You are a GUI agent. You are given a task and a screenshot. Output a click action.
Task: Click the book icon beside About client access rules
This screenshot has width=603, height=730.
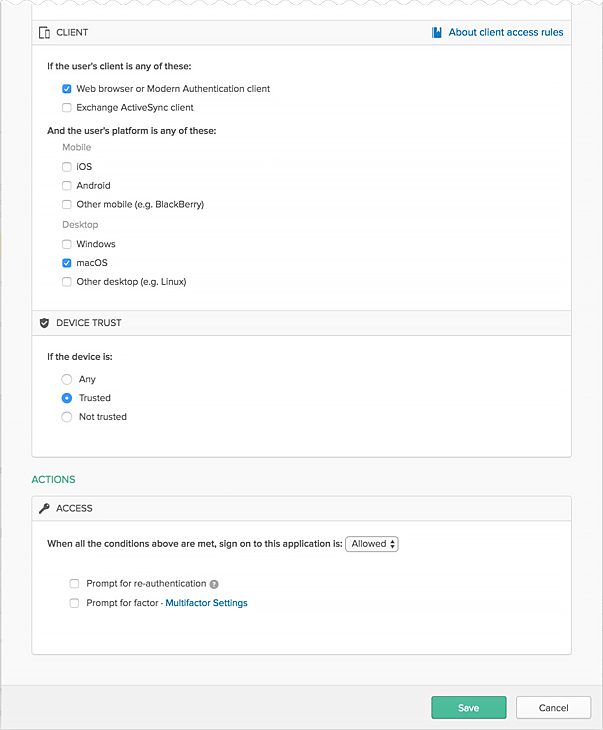click(437, 32)
